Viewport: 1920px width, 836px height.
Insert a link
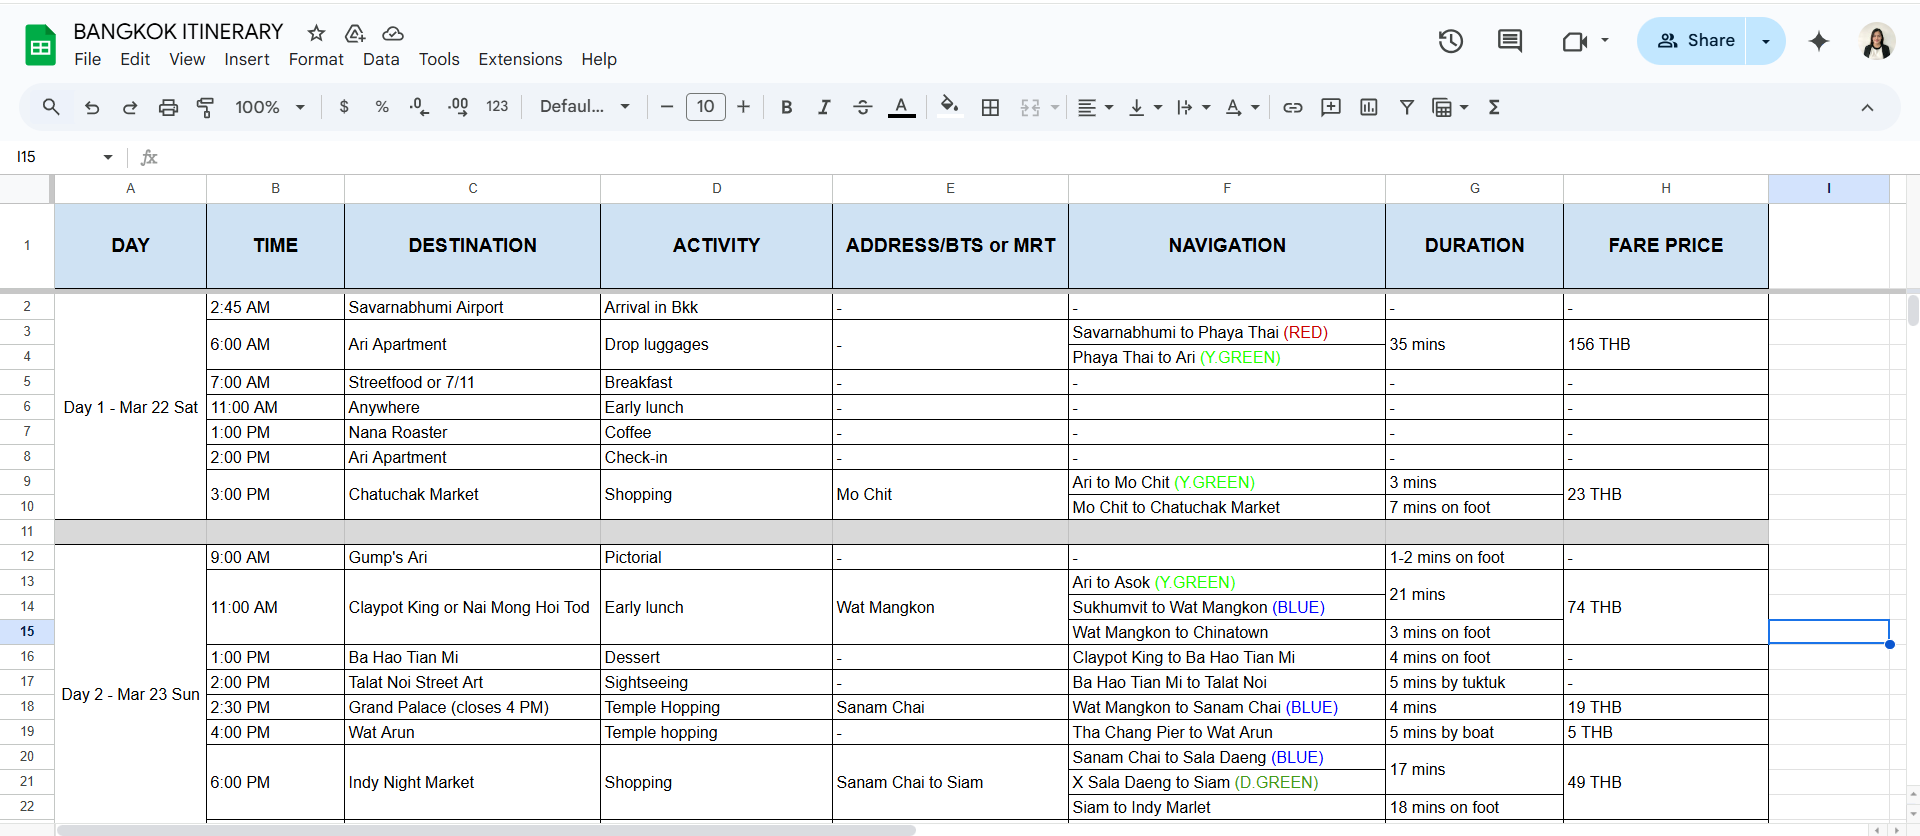pyautogui.click(x=1293, y=107)
